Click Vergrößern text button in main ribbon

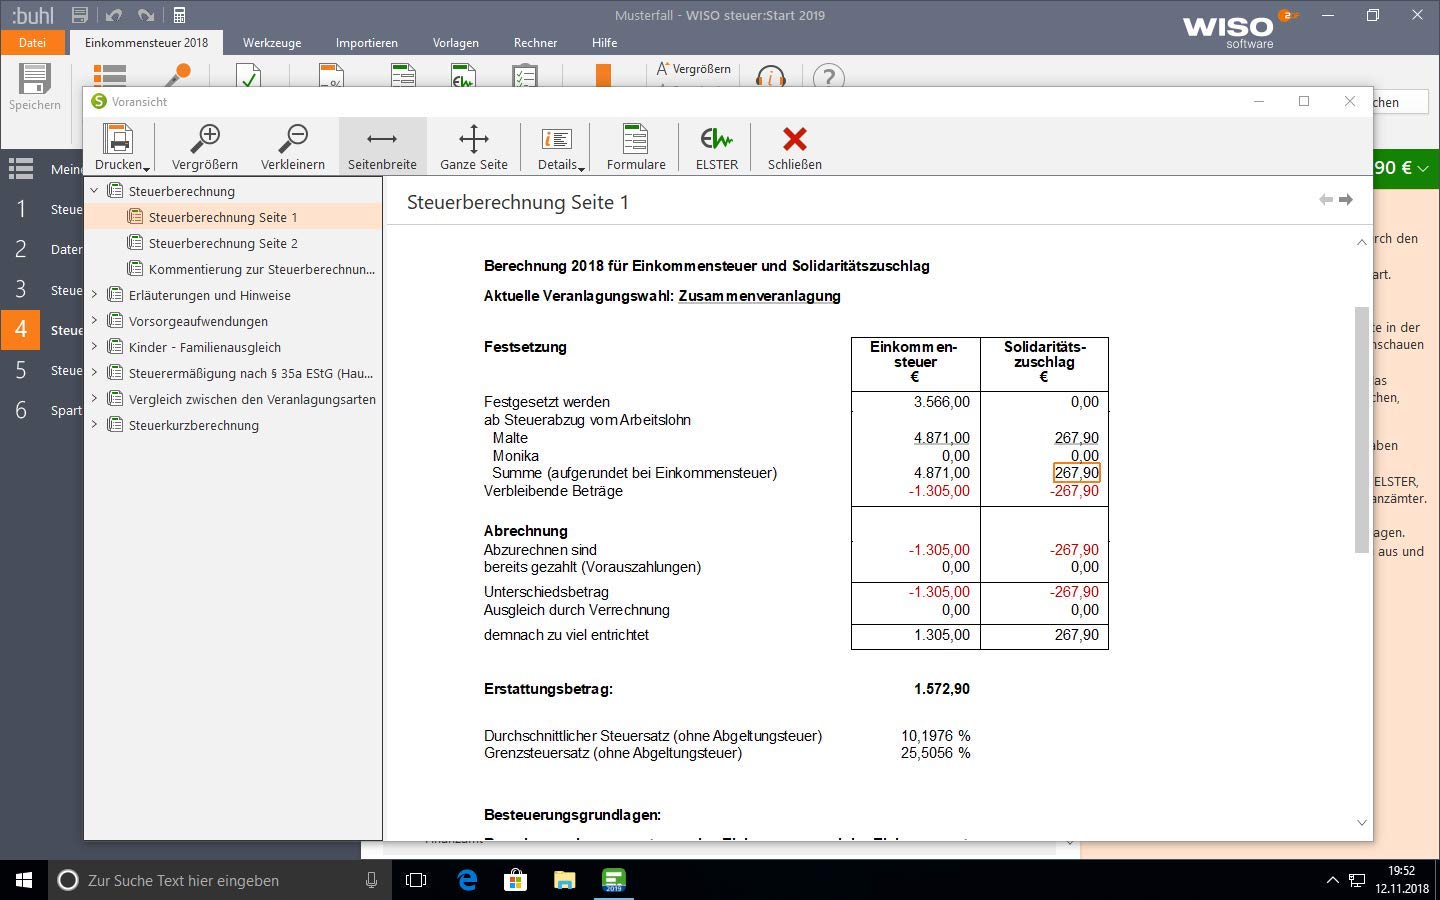[x=693, y=69]
